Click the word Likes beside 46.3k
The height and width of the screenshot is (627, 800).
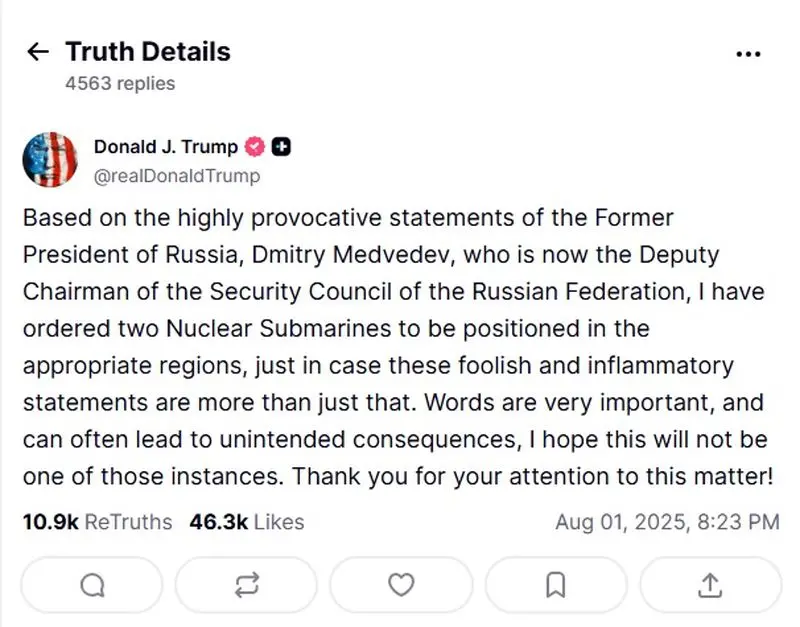(x=279, y=522)
